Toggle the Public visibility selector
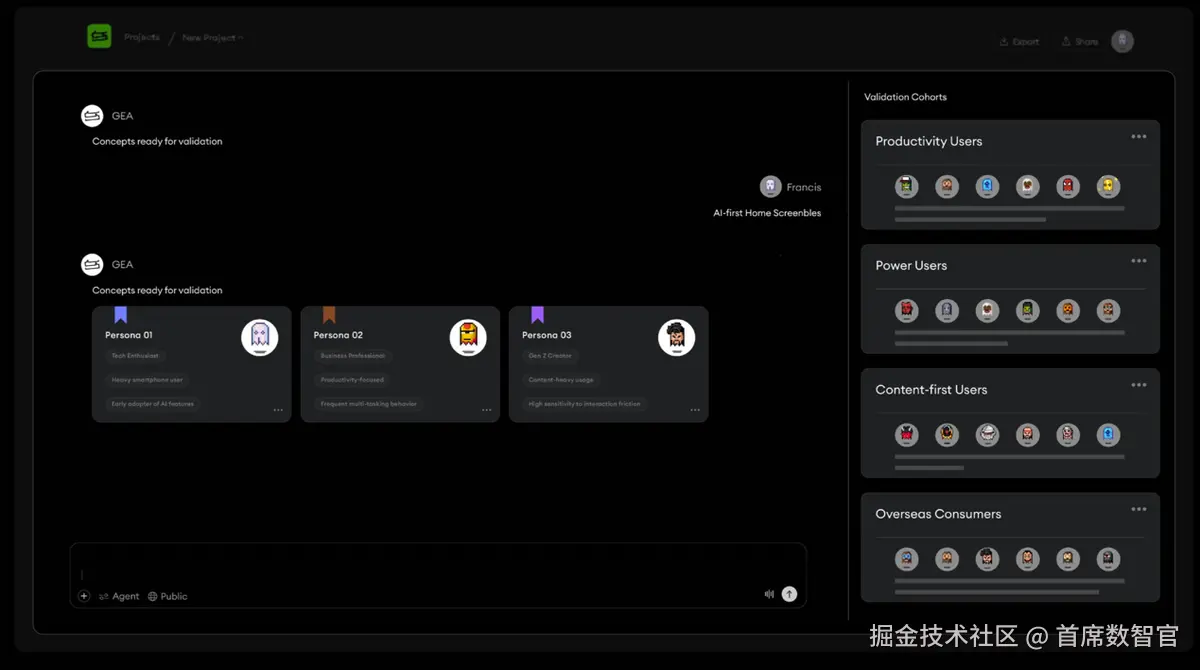This screenshot has width=1200, height=670. point(168,596)
